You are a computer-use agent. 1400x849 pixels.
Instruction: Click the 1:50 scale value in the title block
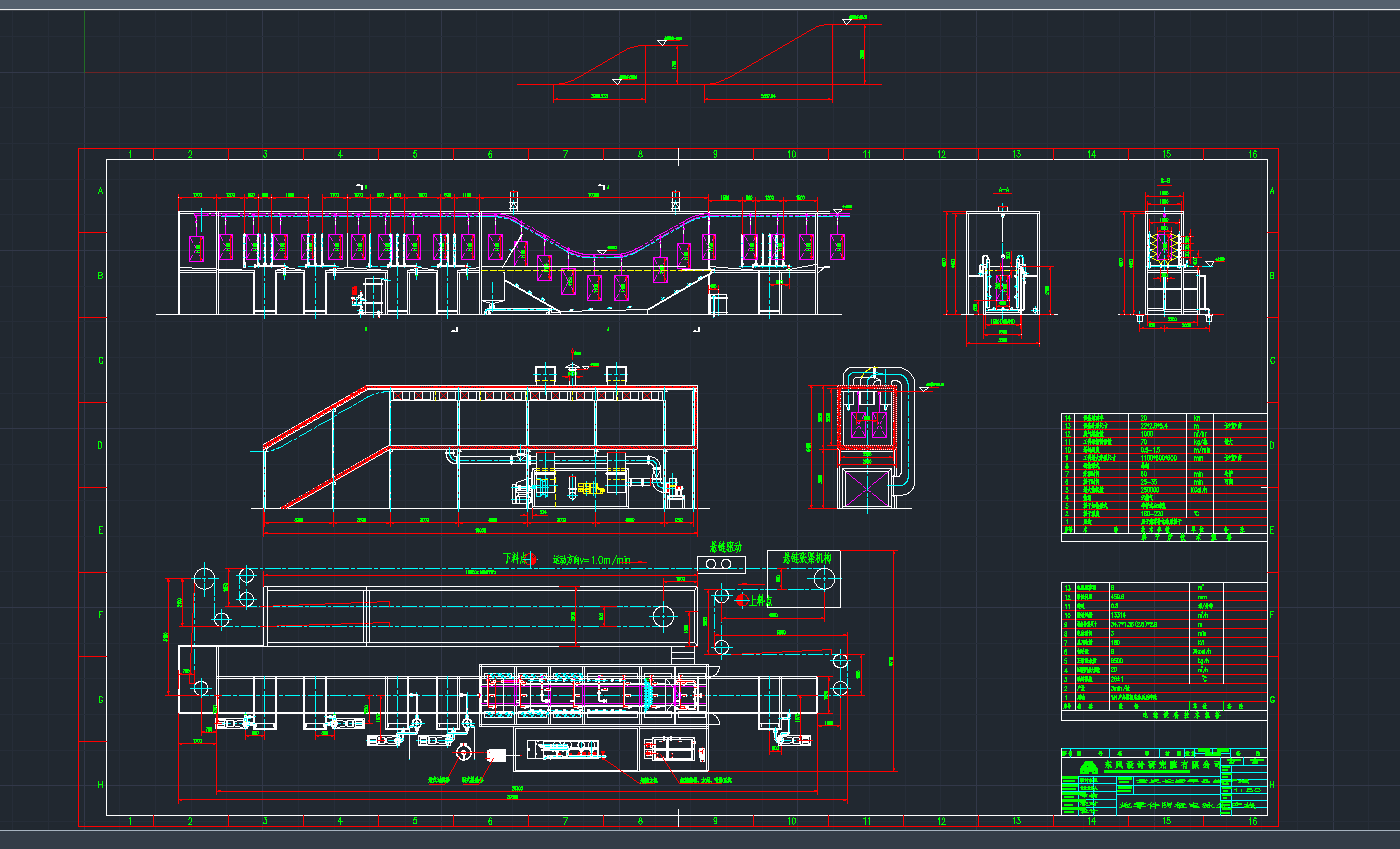coord(1246,788)
